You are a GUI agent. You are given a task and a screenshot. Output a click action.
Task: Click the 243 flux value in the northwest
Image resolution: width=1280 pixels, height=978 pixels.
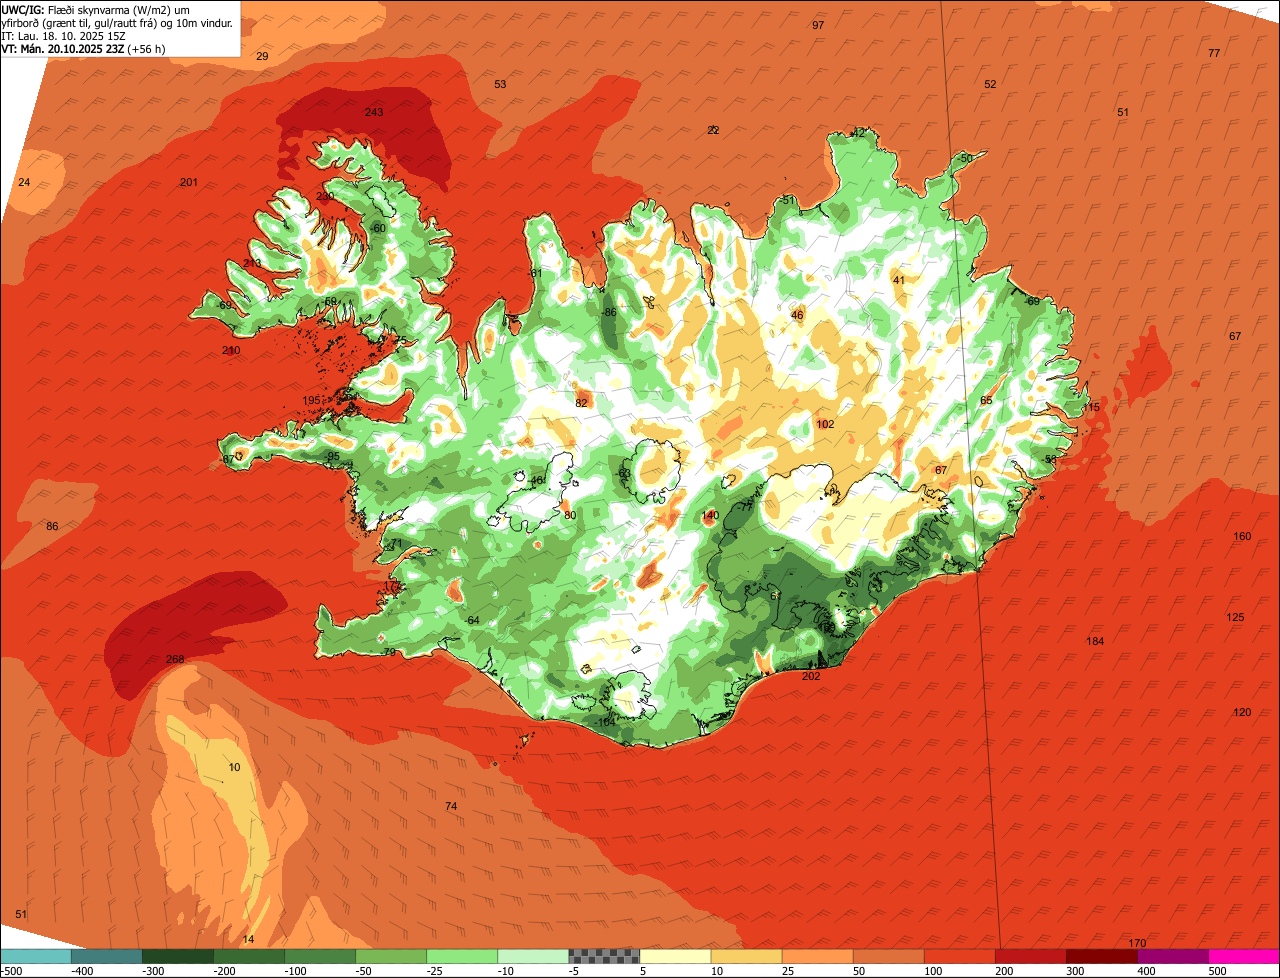click(374, 112)
